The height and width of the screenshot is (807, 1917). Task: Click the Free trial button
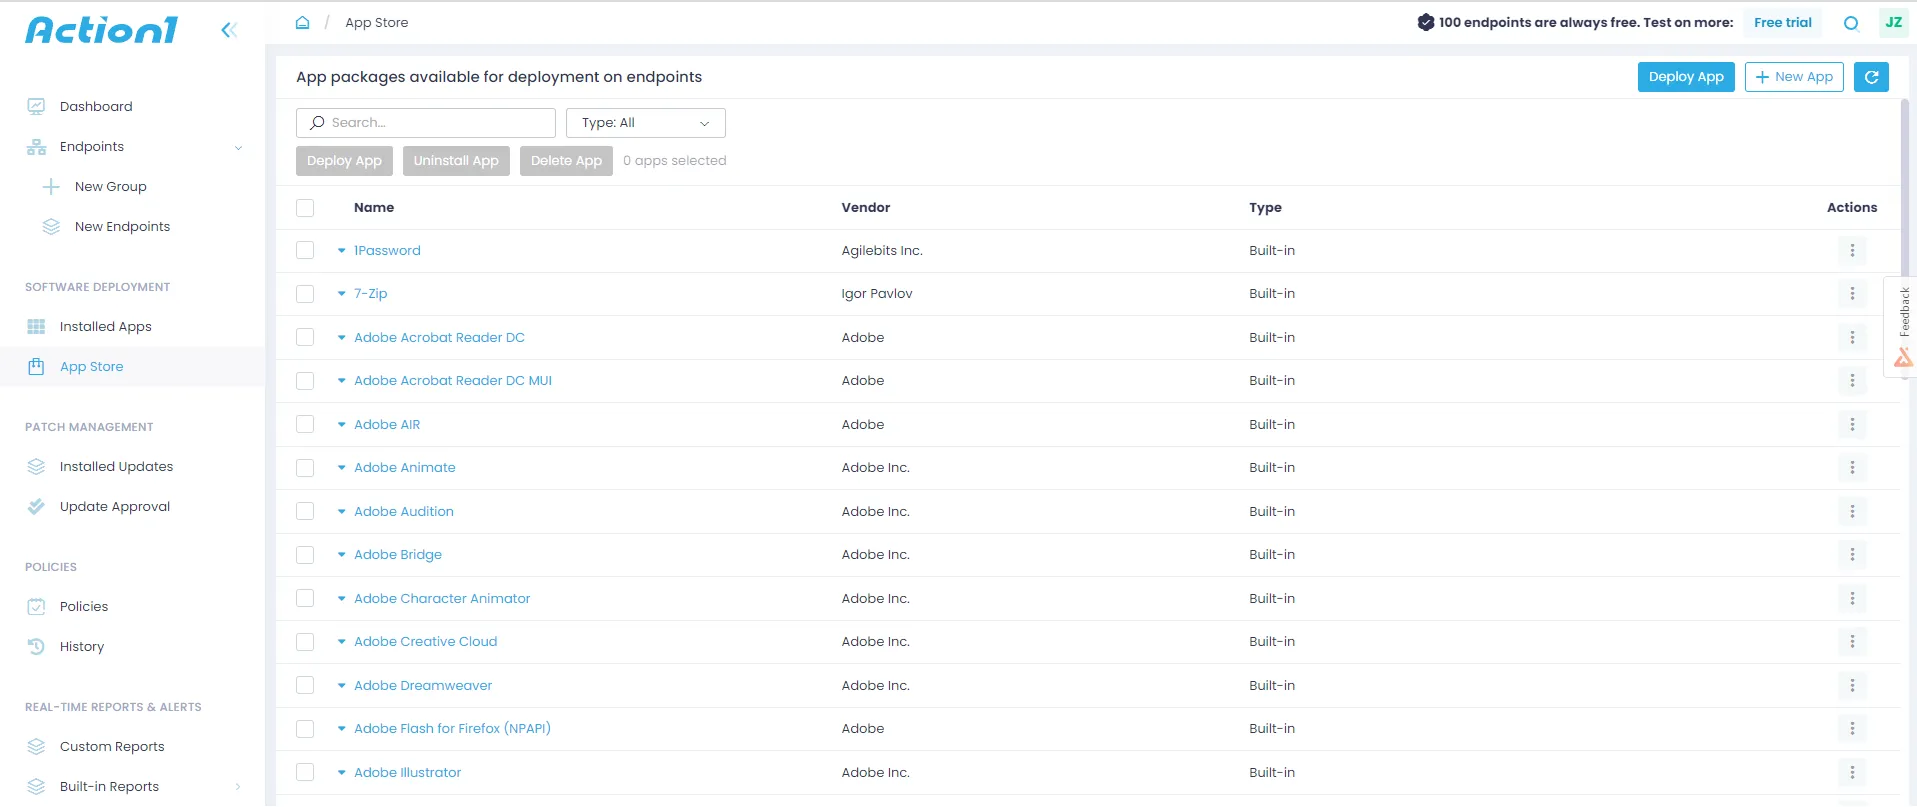tap(1782, 23)
